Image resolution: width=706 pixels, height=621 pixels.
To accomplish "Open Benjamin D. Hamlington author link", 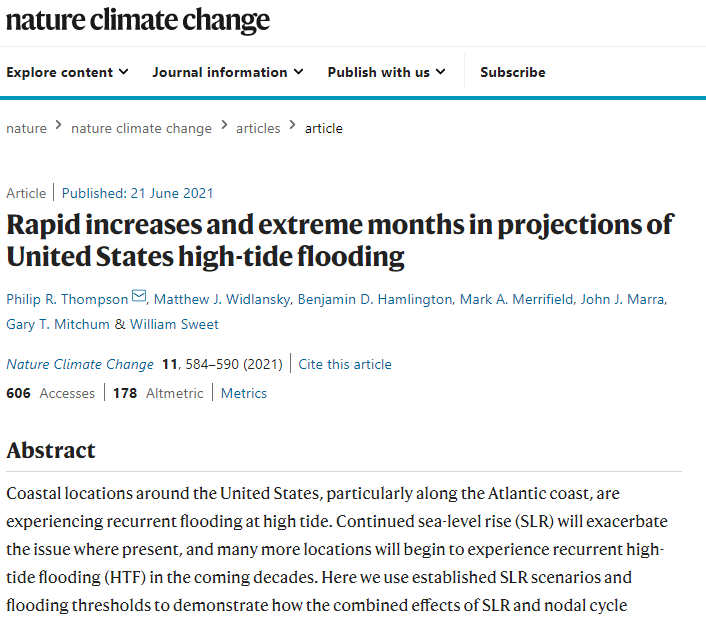I will coord(375,299).
